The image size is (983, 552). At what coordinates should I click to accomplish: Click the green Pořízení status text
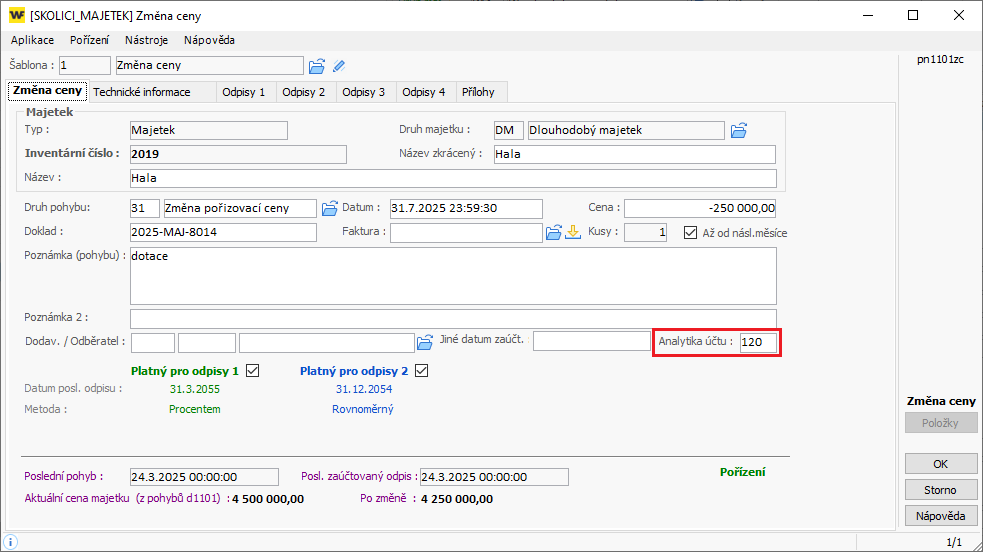(x=742, y=472)
